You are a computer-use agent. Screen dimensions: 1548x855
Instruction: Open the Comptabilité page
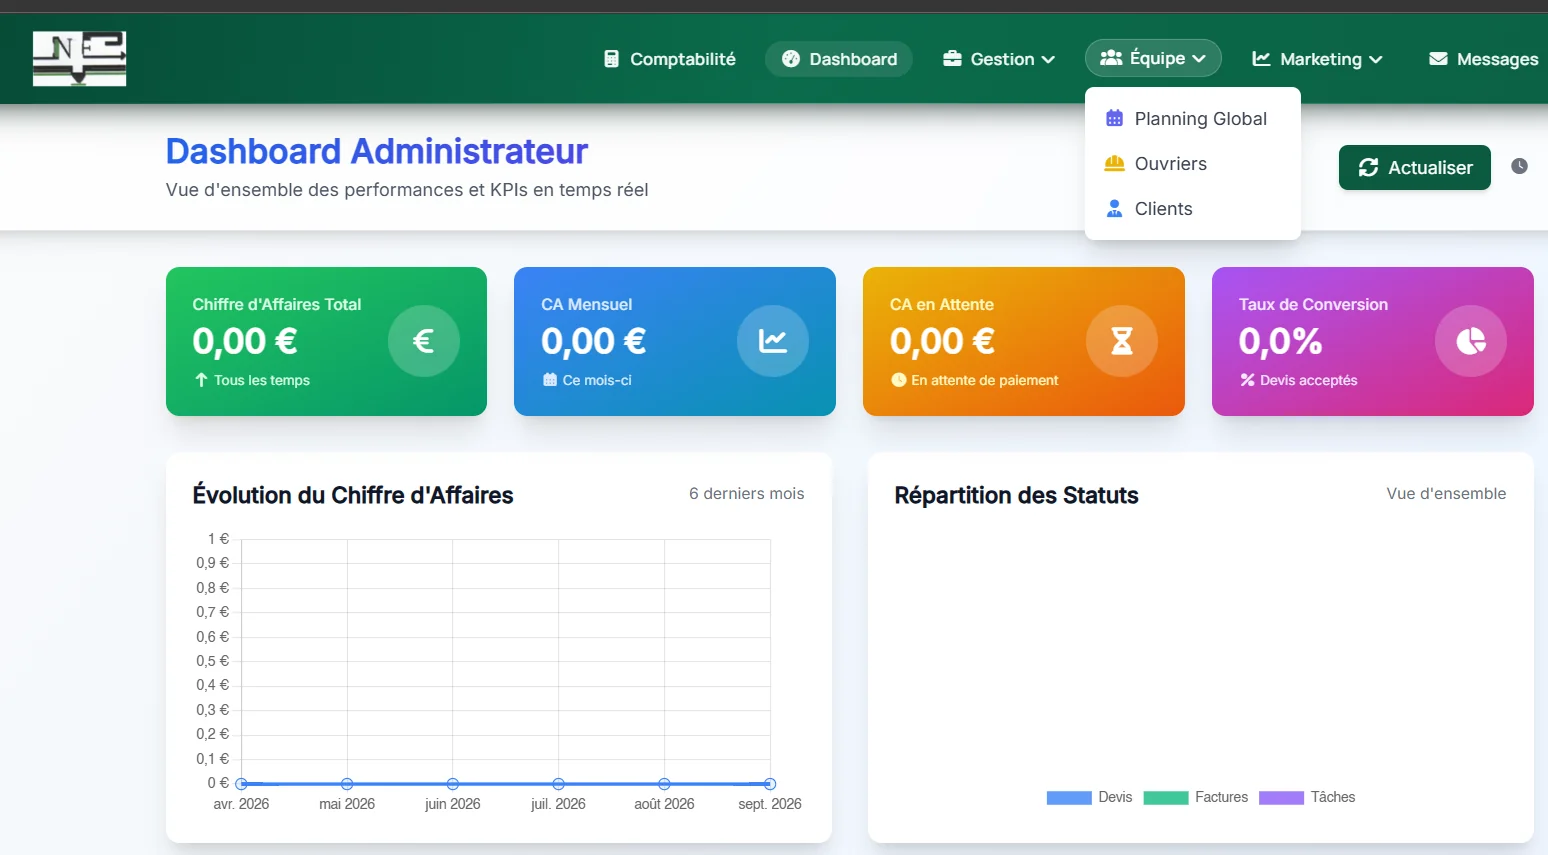(x=670, y=59)
